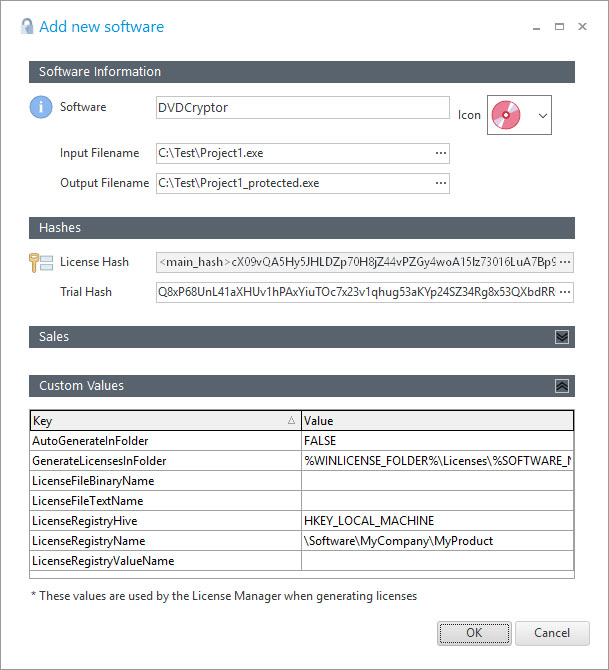Select the GenerateLicensesInFolder key
609x670 pixels.
tap(165, 461)
